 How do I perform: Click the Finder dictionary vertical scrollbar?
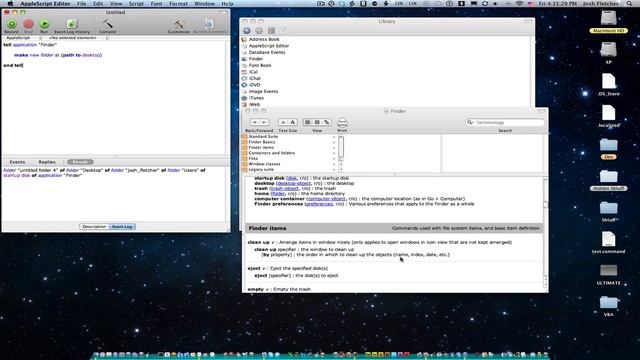(545, 233)
